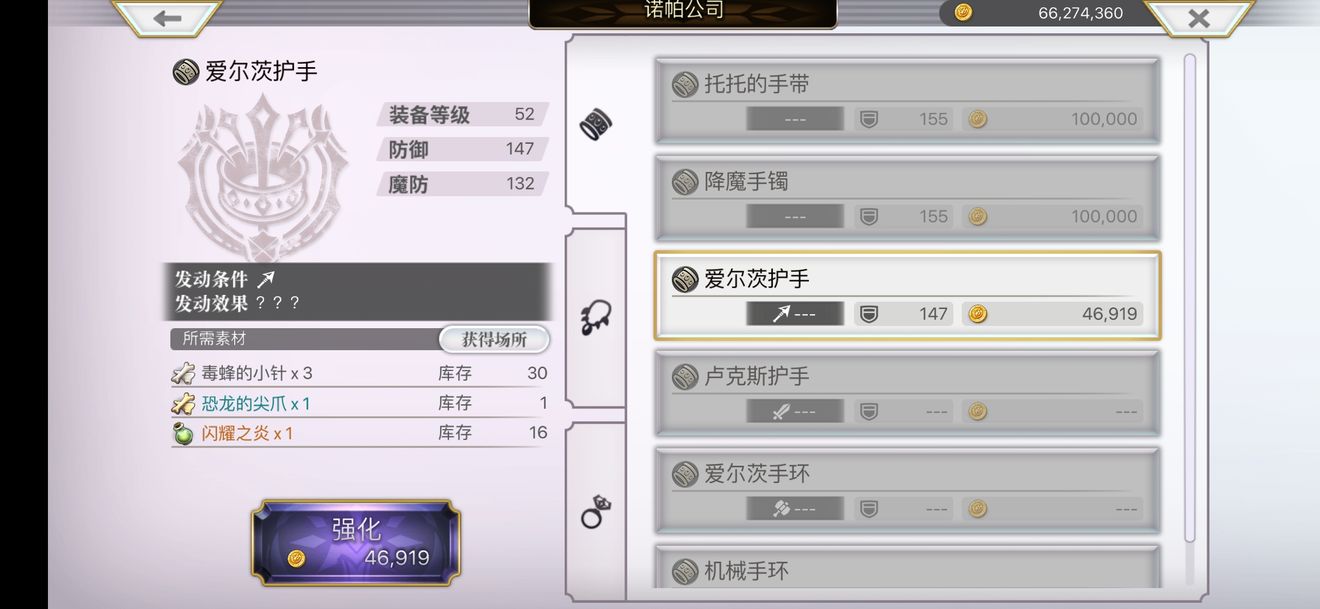
Task: Click bracelet icon beside 爱尔茨护手 title
Action: click(185, 71)
